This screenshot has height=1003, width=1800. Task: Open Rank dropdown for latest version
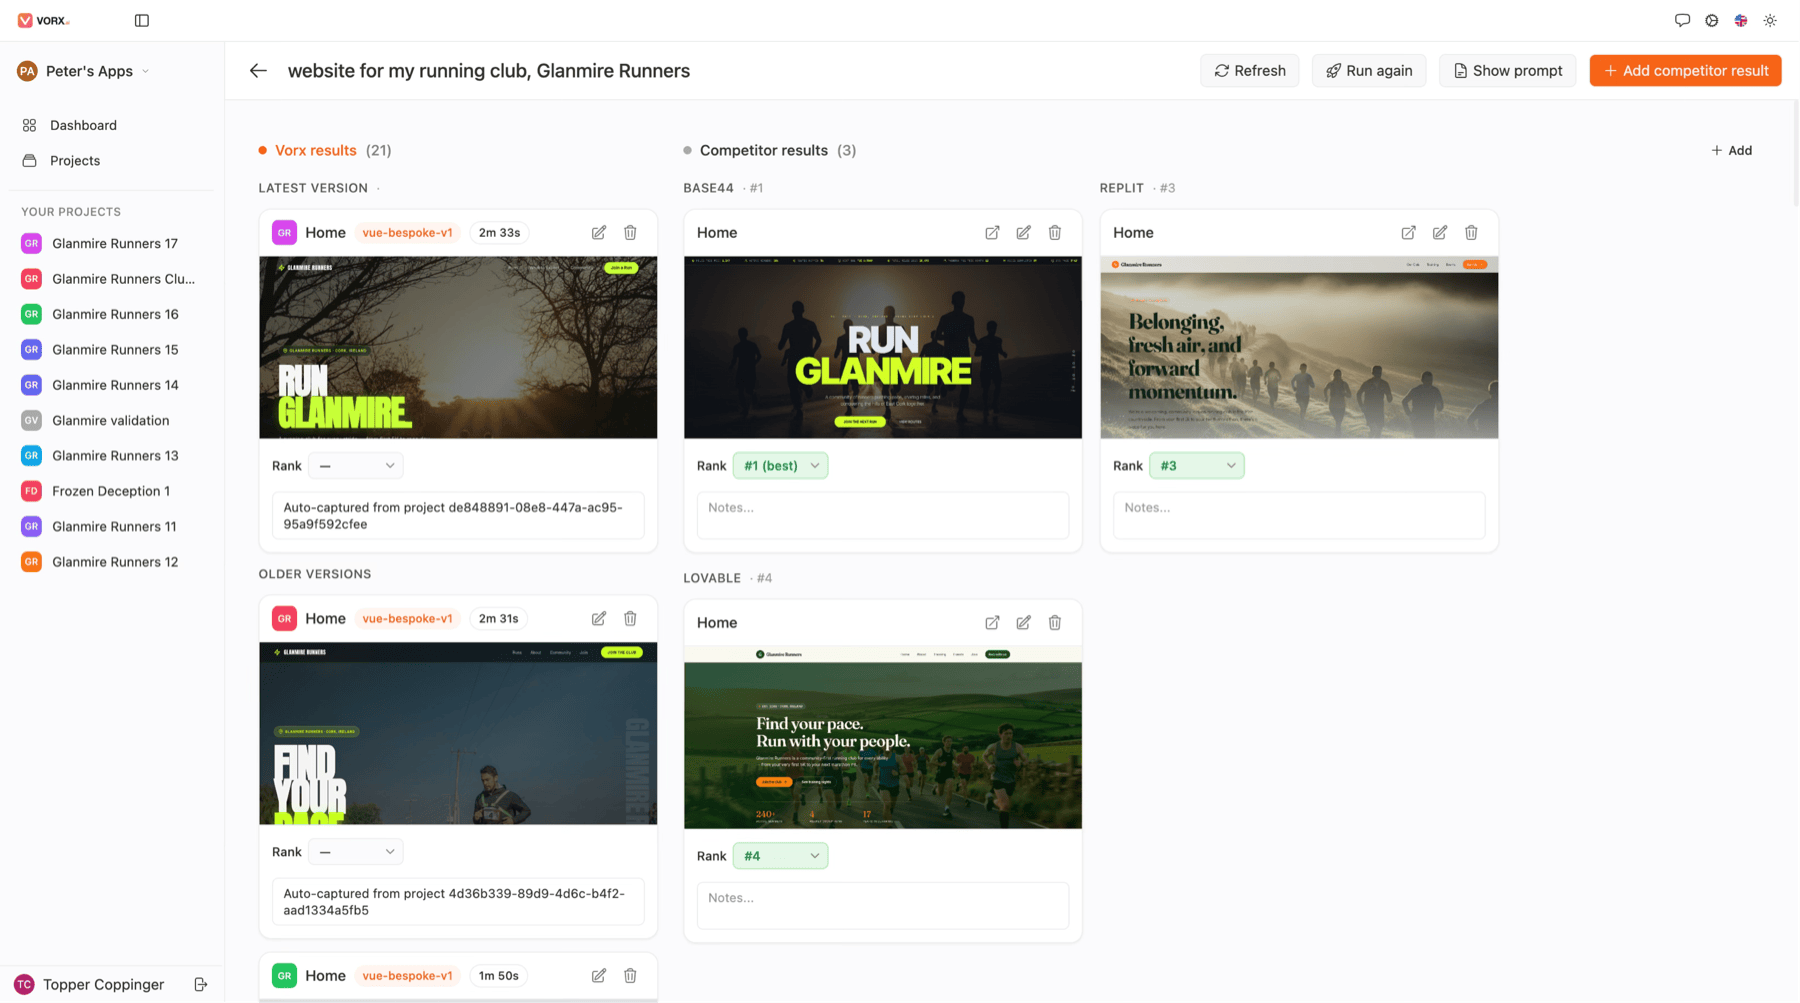355,466
